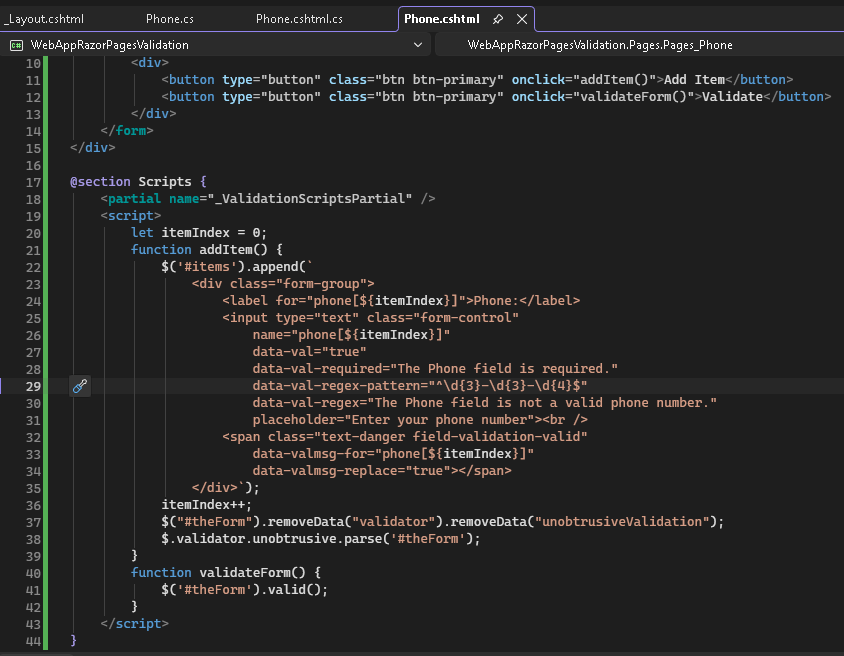The height and width of the screenshot is (656, 844).
Task: Click the itemIndex++ statement
Action: 207,505
